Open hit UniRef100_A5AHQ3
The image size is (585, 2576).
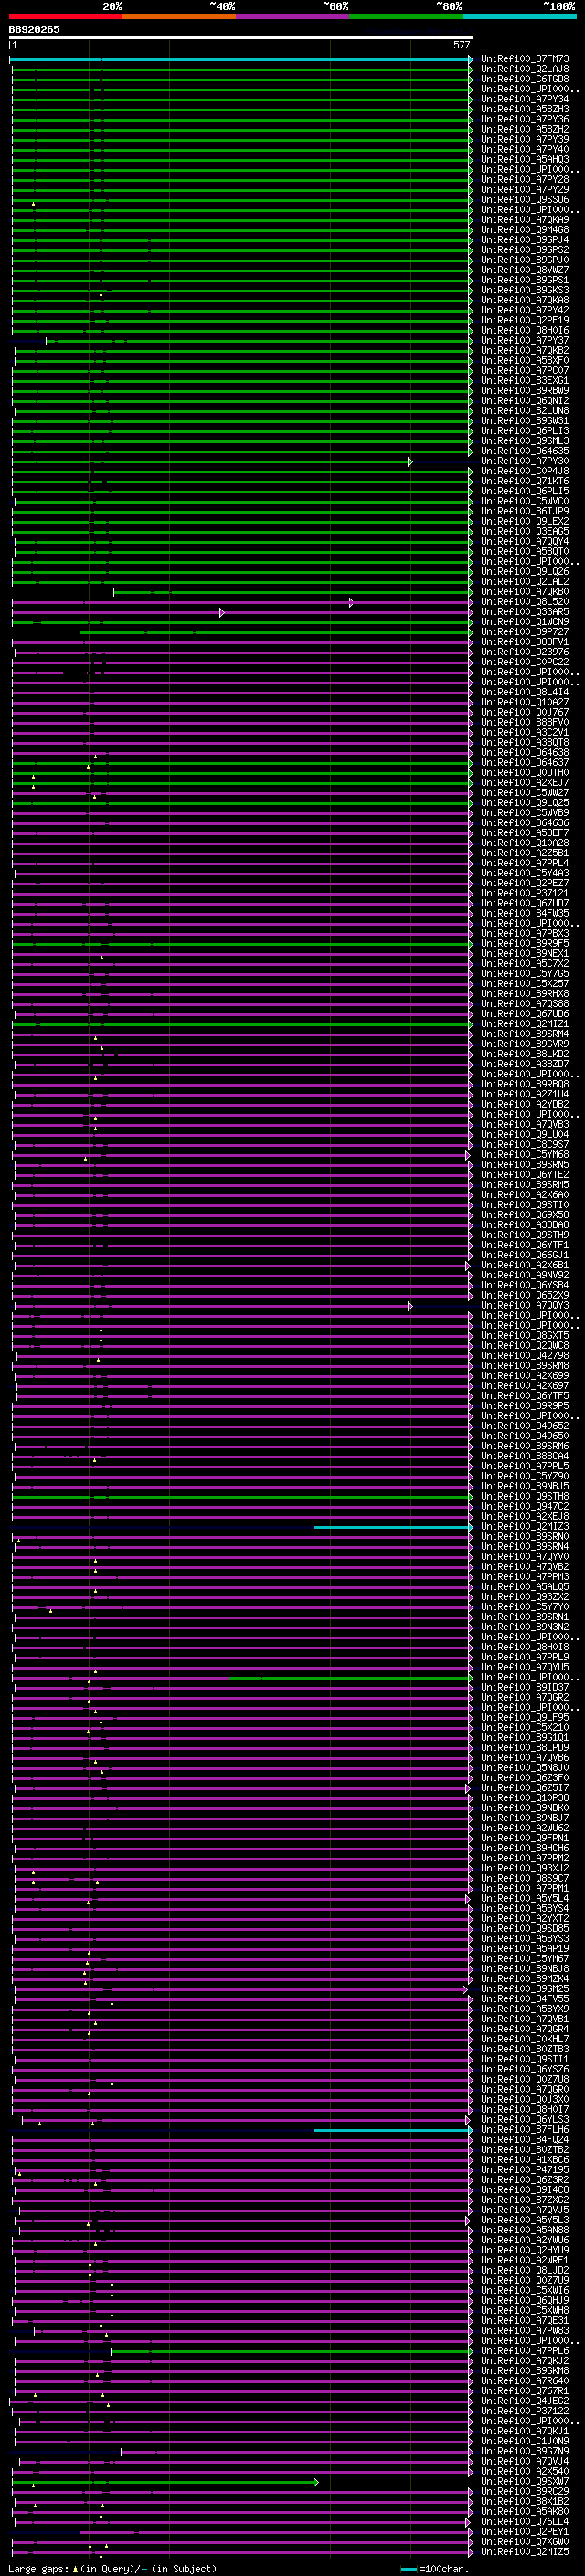(524, 159)
